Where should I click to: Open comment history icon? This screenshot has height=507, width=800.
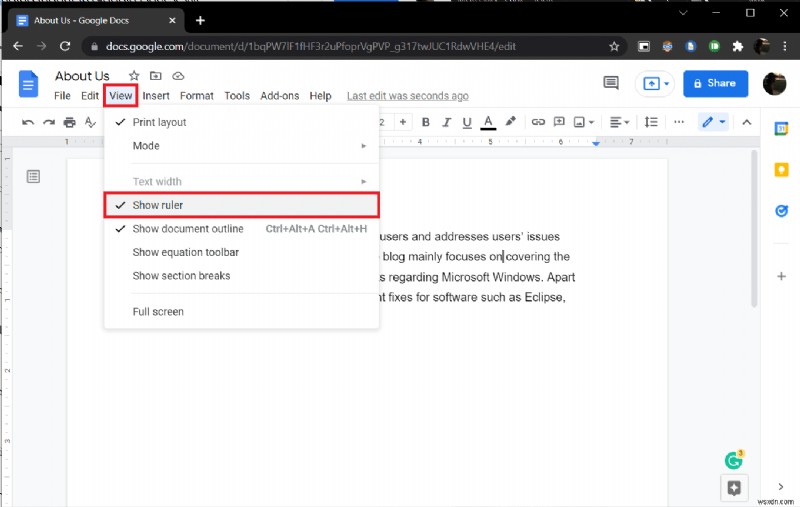click(x=611, y=83)
